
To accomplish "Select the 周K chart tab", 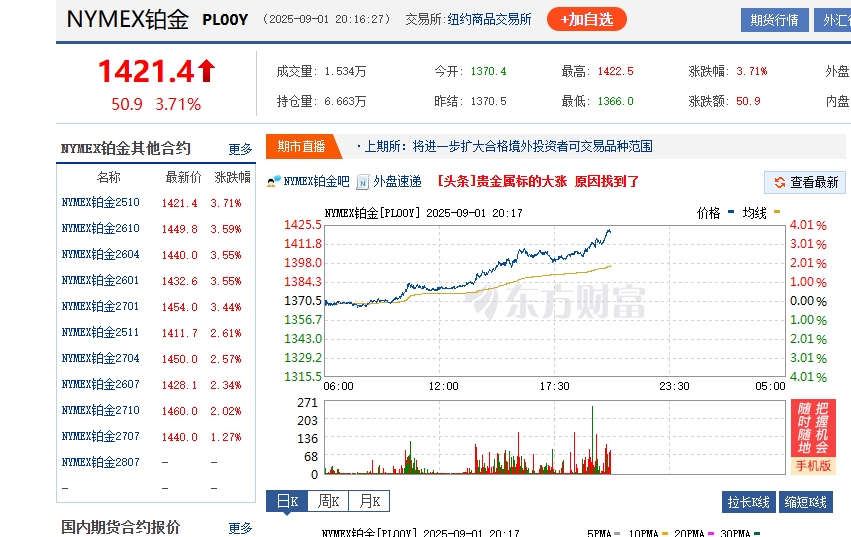I will pos(328,501).
